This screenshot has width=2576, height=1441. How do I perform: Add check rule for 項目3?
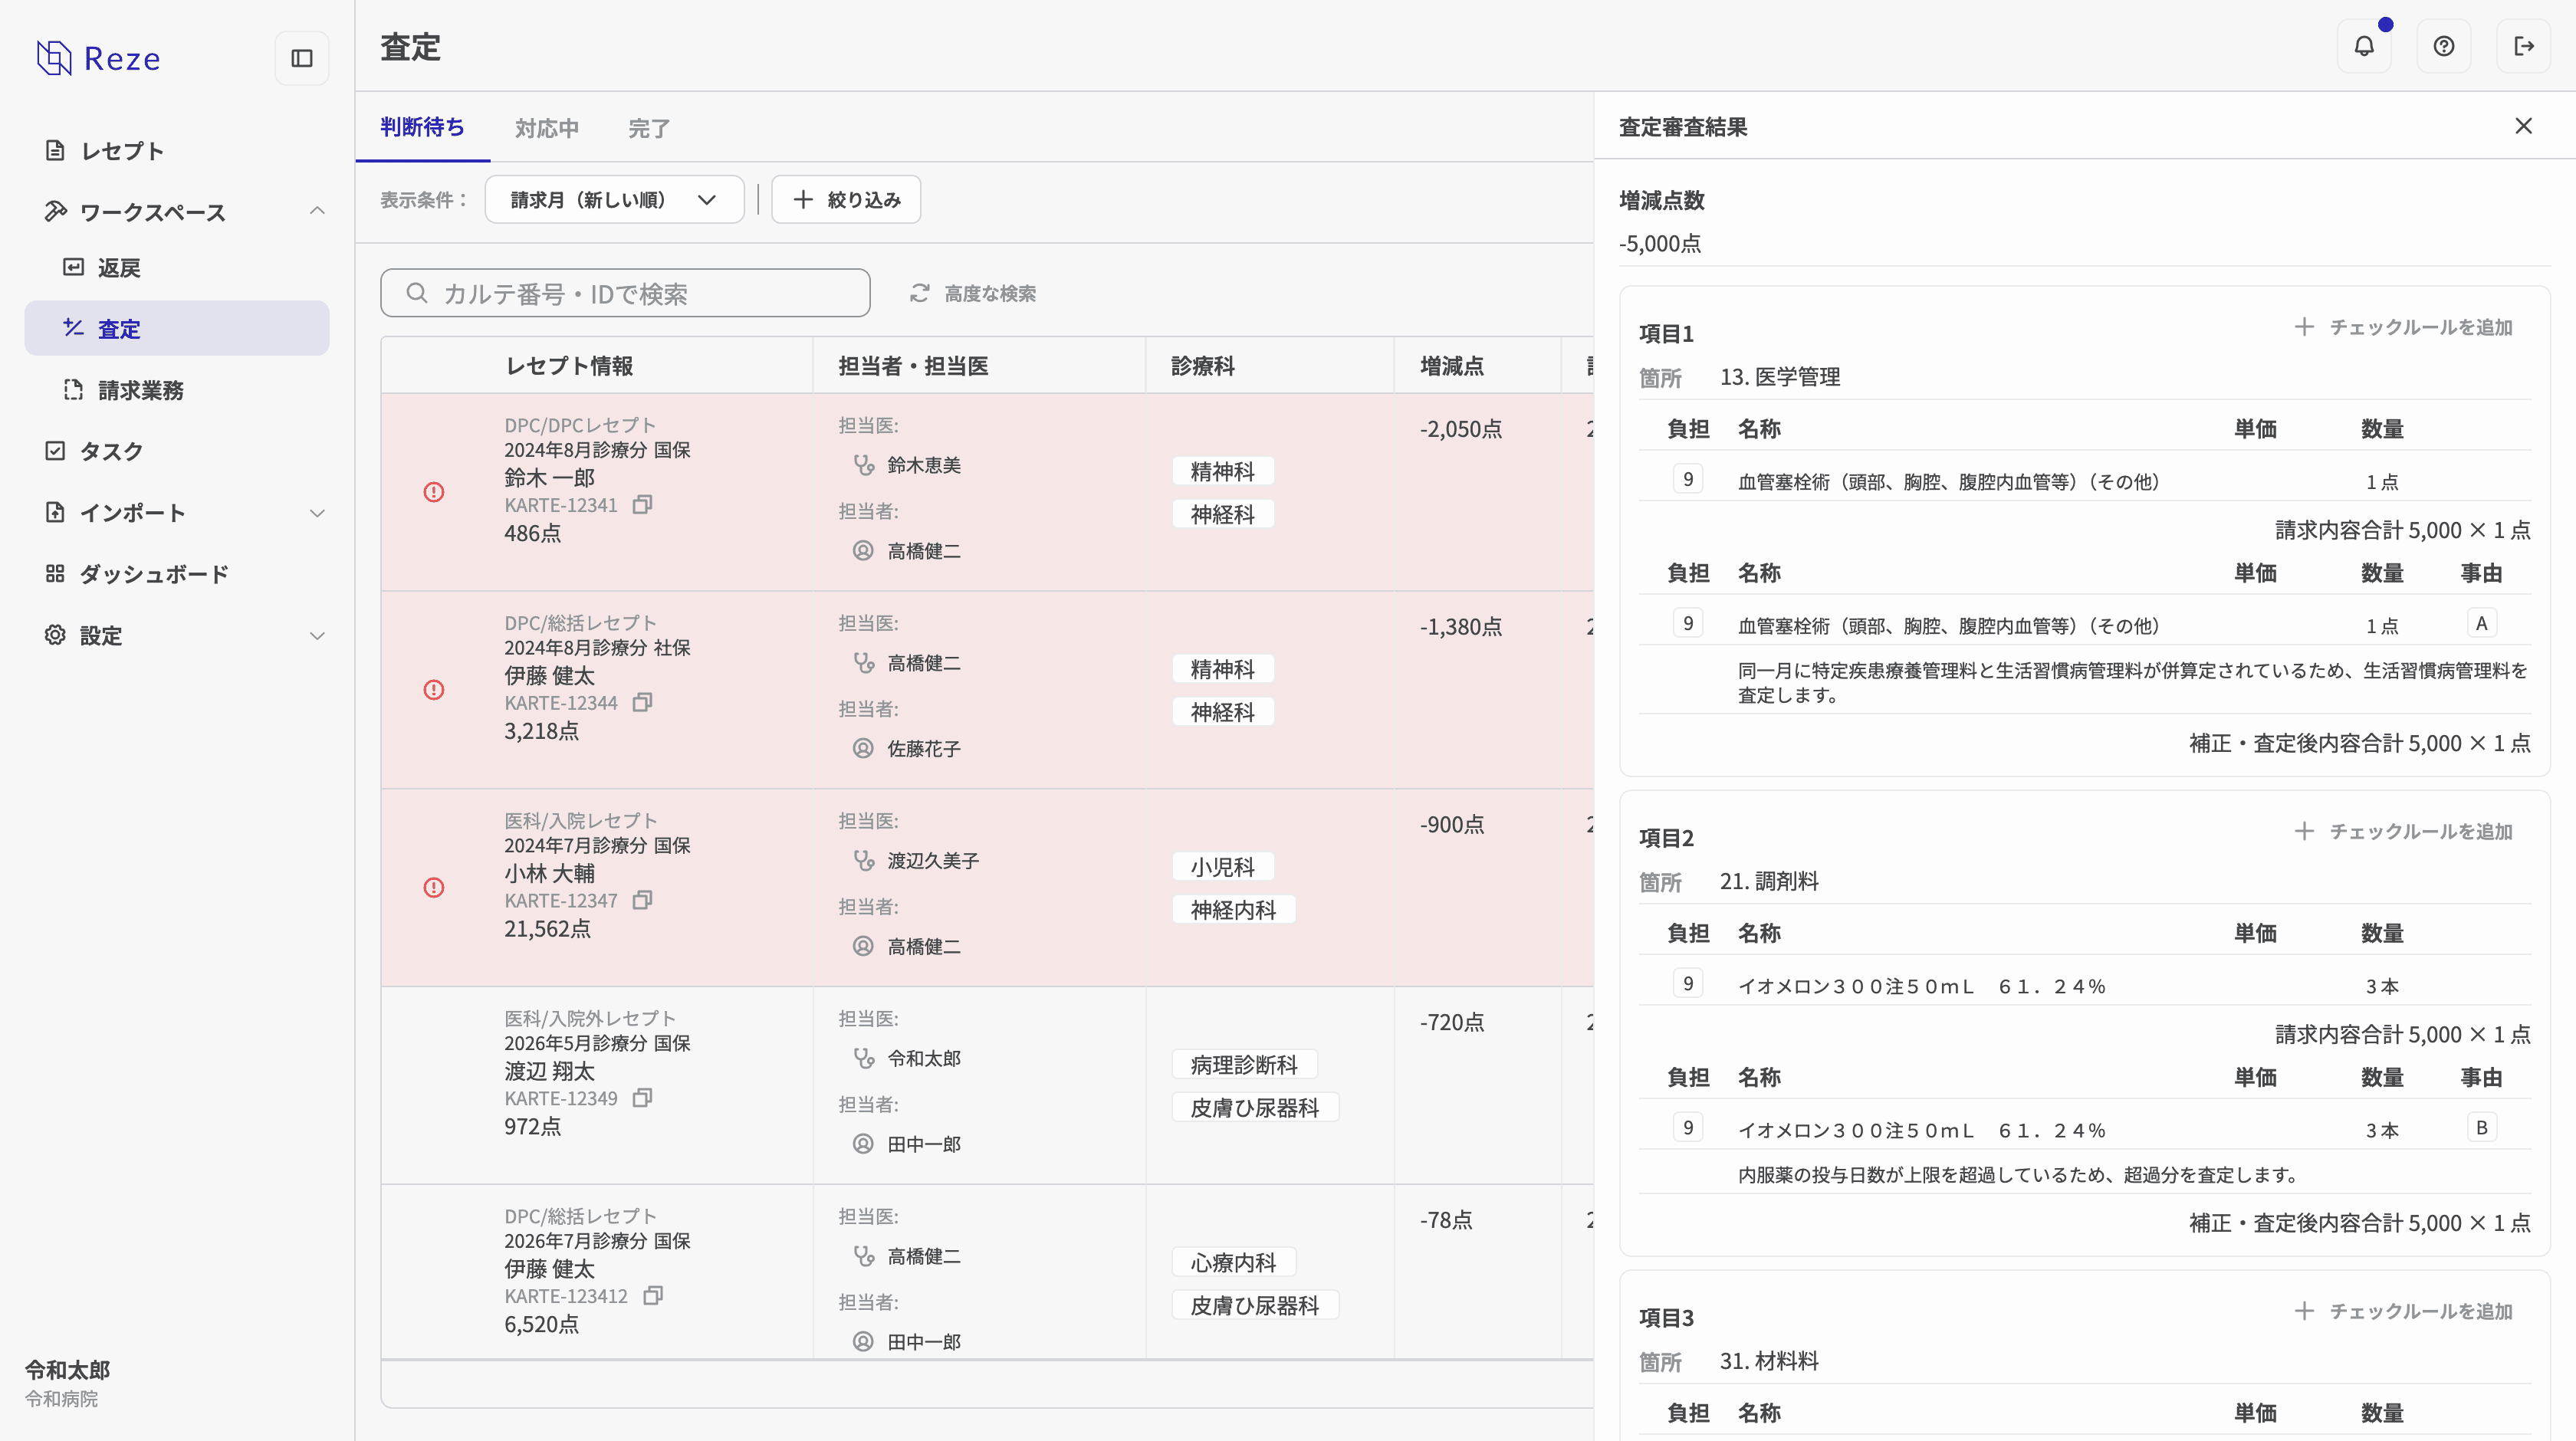tap(2404, 1311)
